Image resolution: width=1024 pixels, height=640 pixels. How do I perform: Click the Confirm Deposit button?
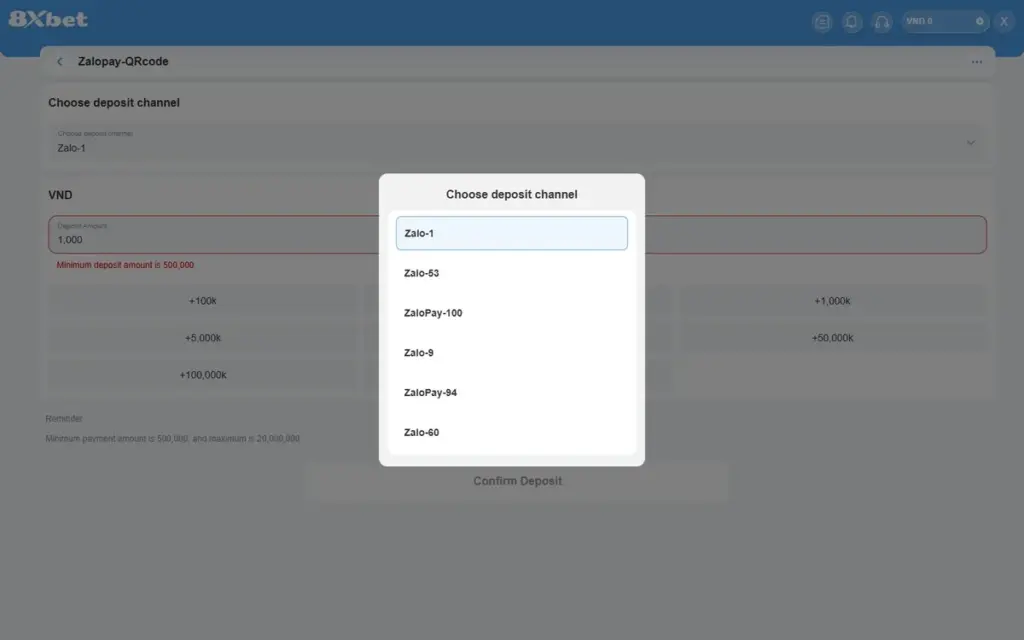pos(517,481)
